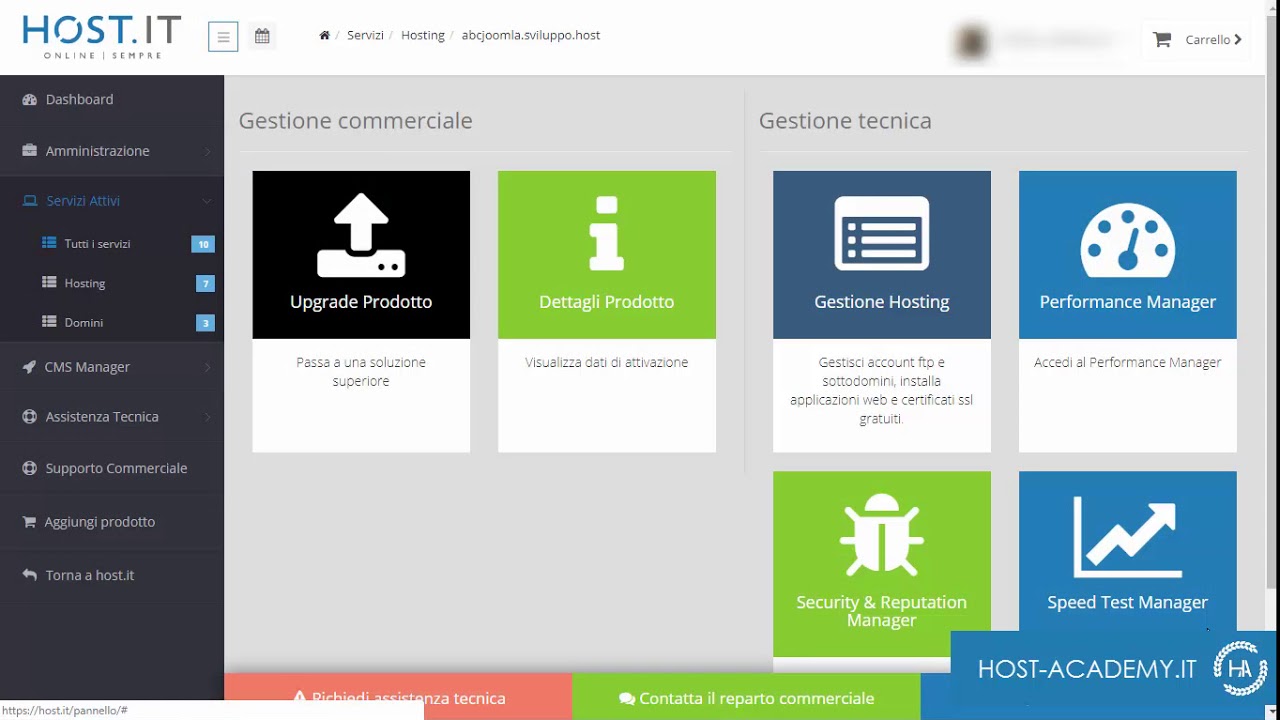Click the Dettagli Prodotto info icon
This screenshot has height=720, width=1280.
[606, 234]
